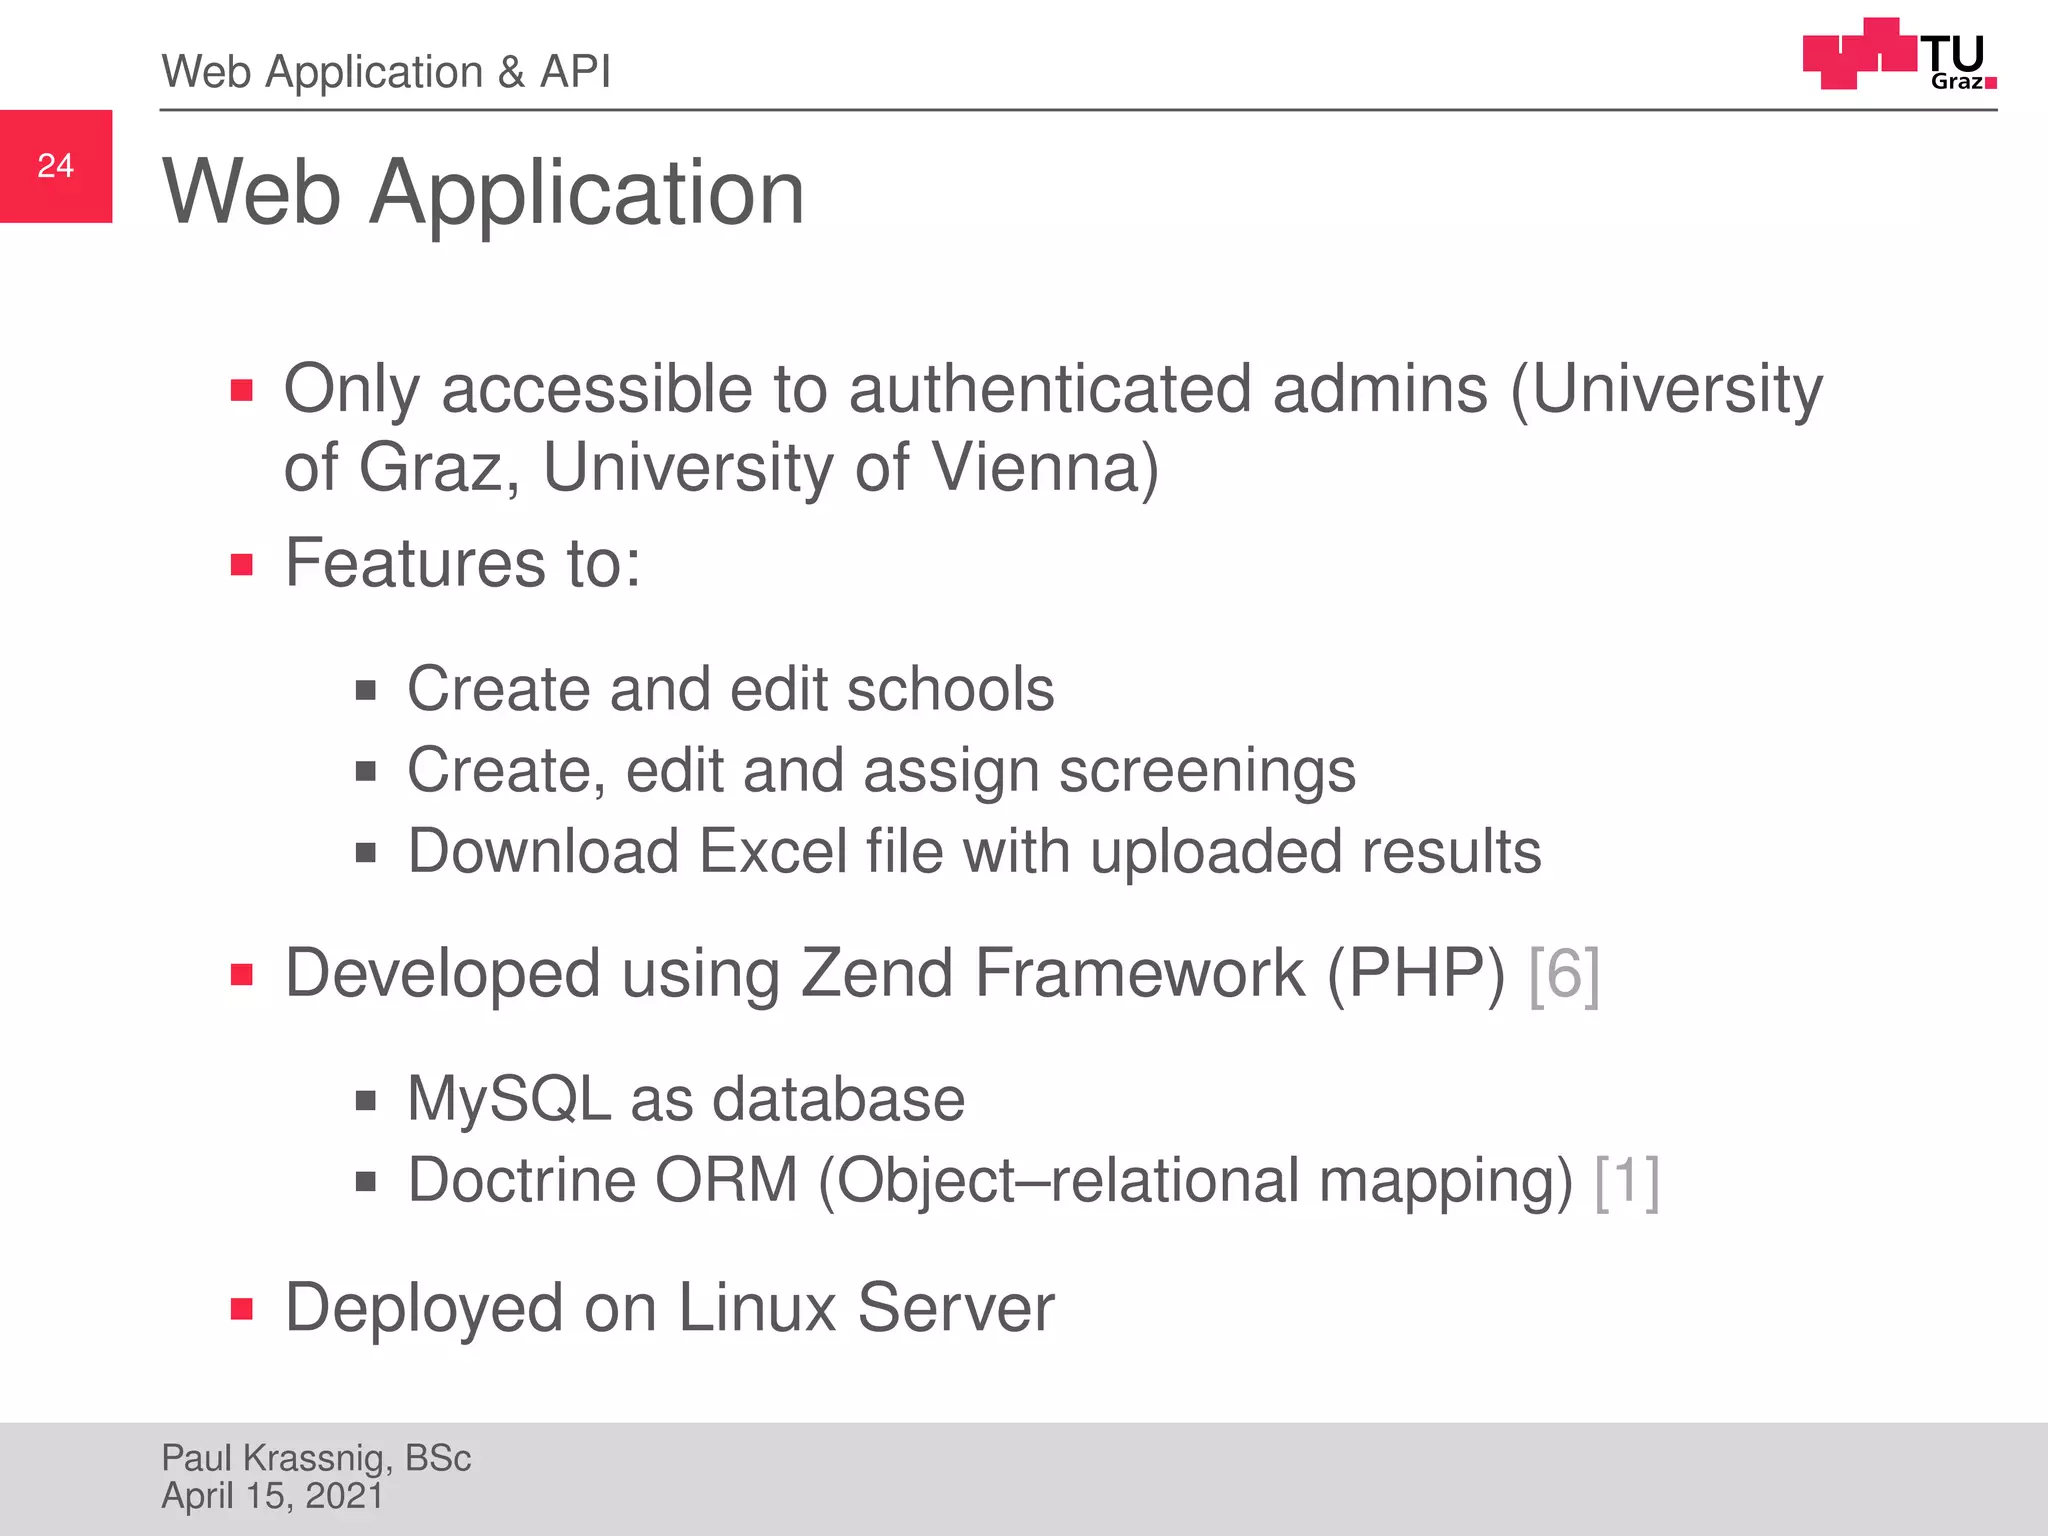Click the 'Features to:' bullet text
This screenshot has height=1536, width=2048.
[x=463, y=563]
